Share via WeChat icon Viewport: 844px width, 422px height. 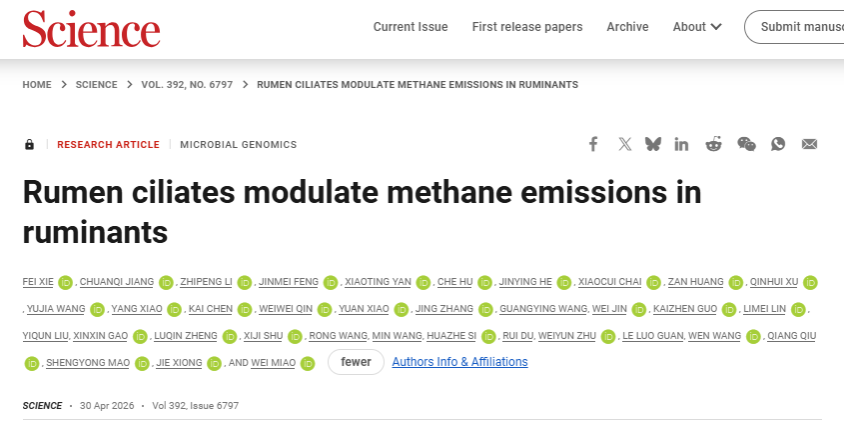pyautogui.click(x=747, y=144)
